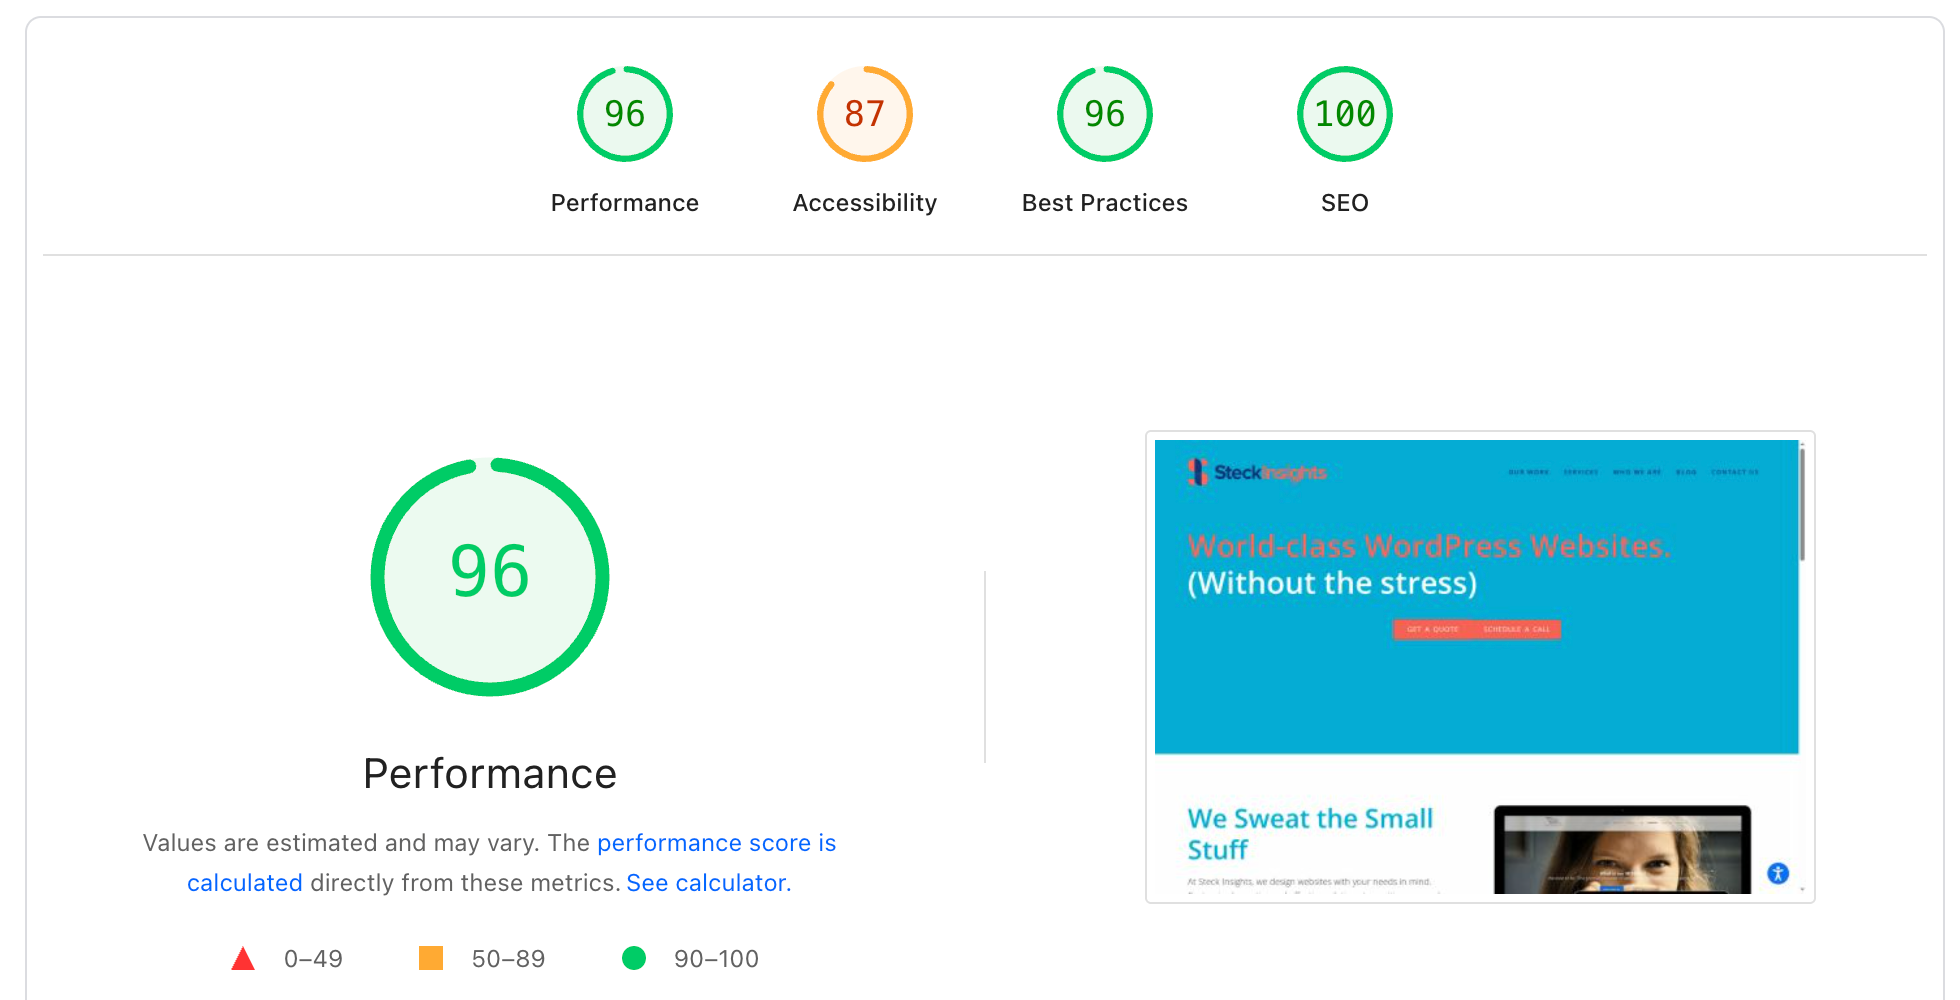Open the 'performance score is calculated' link
Image resolution: width=1960 pixels, height=1000 pixels.
(716, 843)
